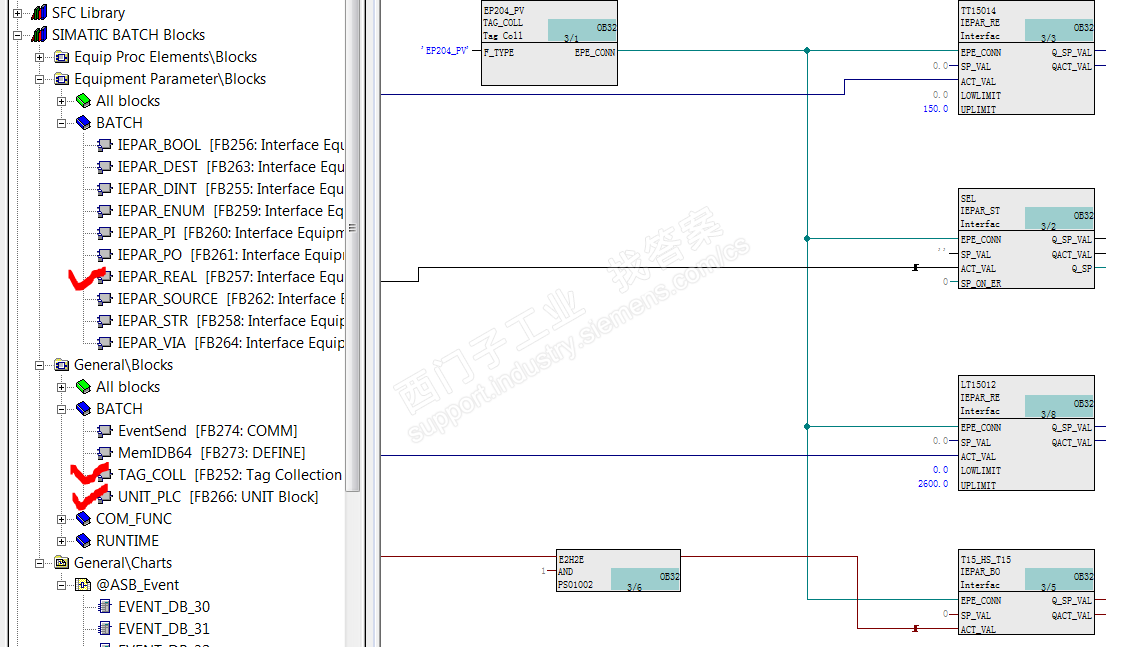Click the Equip Proc Elements folder icon
Screen dimensions: 1136x647
[62, 57]
